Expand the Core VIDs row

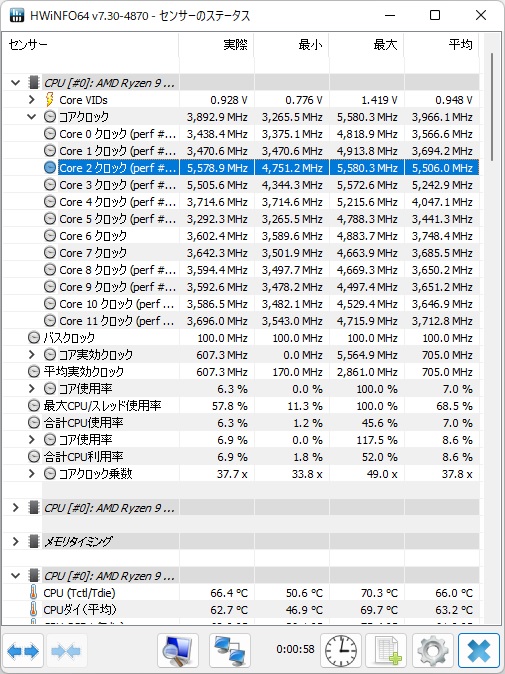coord(31,100)
